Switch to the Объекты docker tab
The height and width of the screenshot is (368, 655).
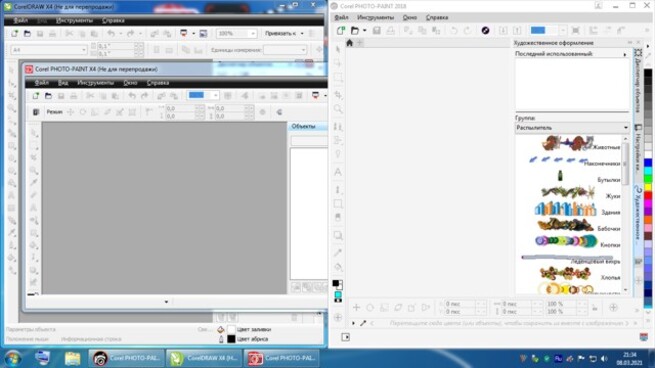[x=303, y=126]
